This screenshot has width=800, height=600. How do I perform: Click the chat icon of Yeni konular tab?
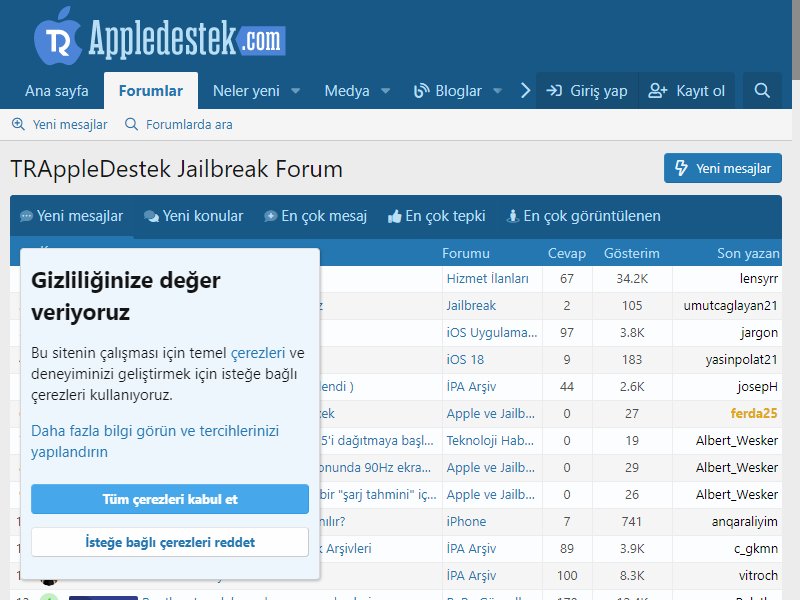click(x=152, y=216)
